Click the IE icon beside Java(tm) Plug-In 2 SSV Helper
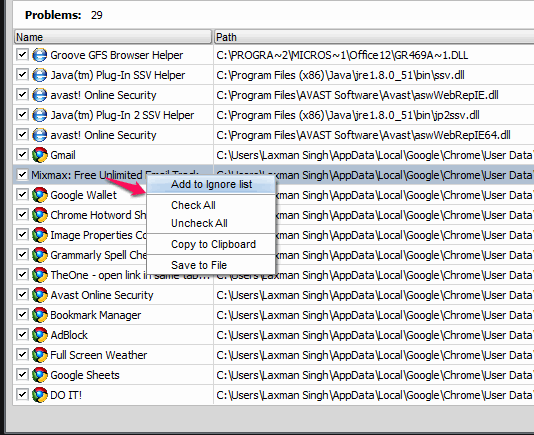The image size is (534, 435). point(40,115)
